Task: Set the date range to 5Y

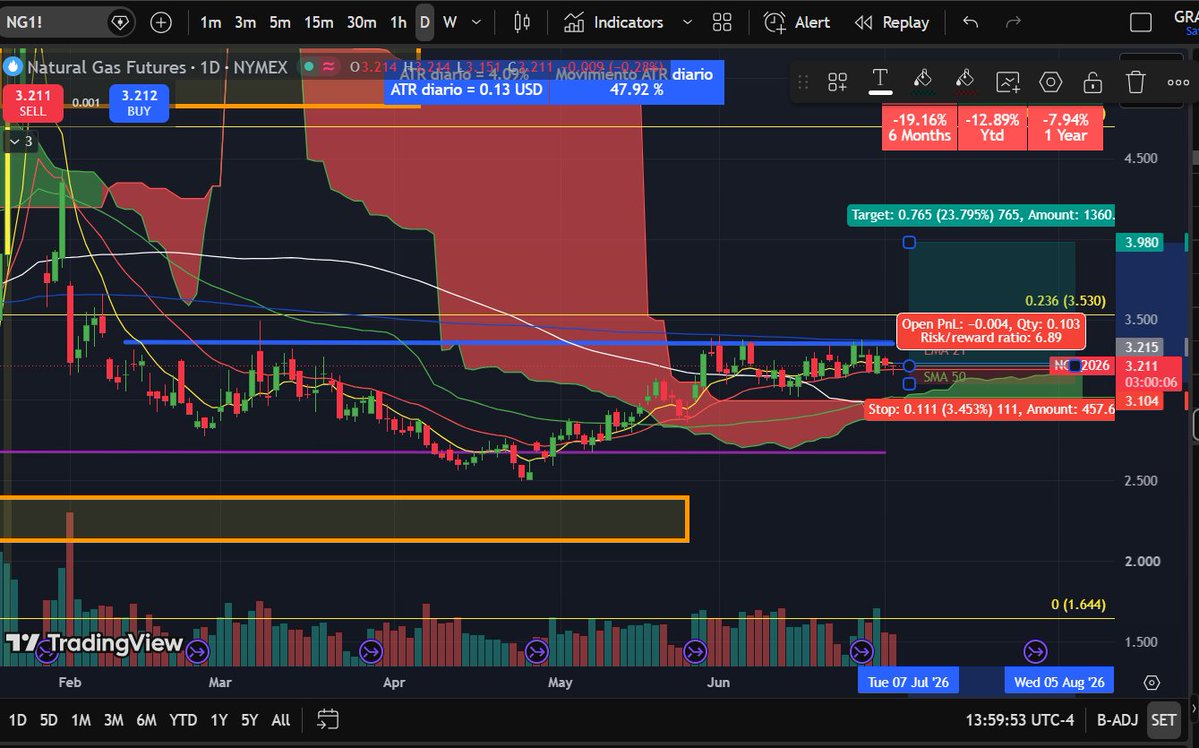Action: 249,720
